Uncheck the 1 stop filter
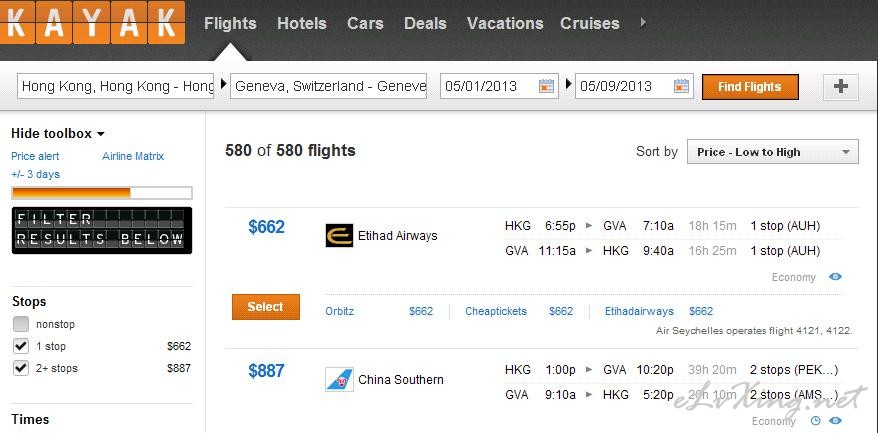 pos(21,346)
